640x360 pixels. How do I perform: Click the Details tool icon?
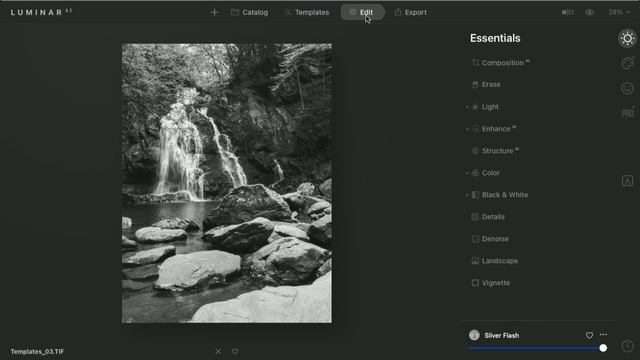pyautogui.click(x=475, y=217)
